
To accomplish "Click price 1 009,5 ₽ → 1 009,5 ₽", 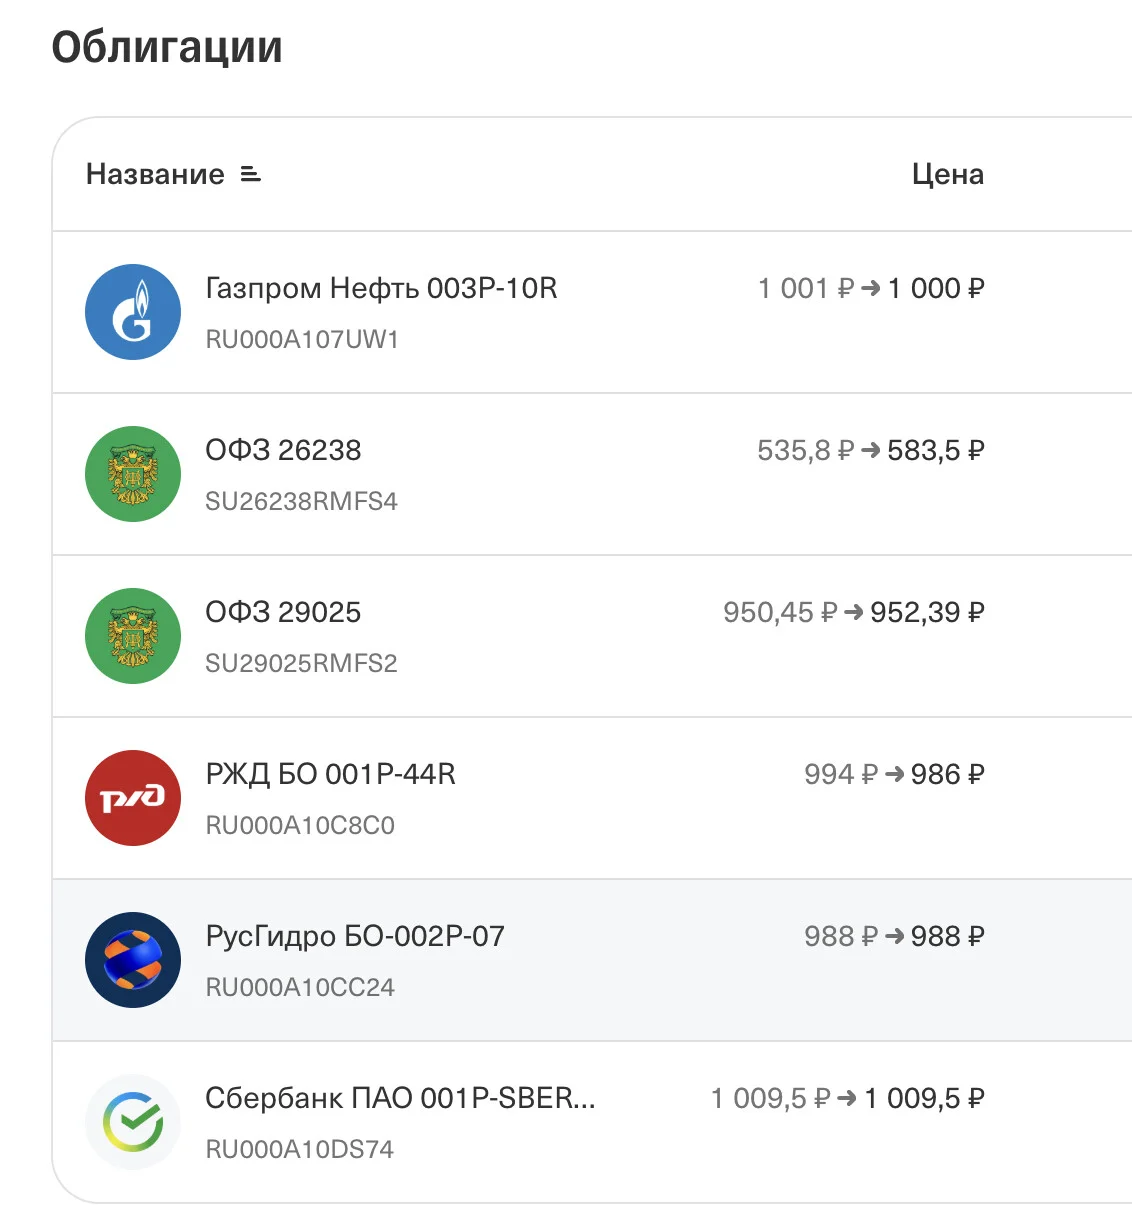I will pyautogui.click(x=848, y=1098).
